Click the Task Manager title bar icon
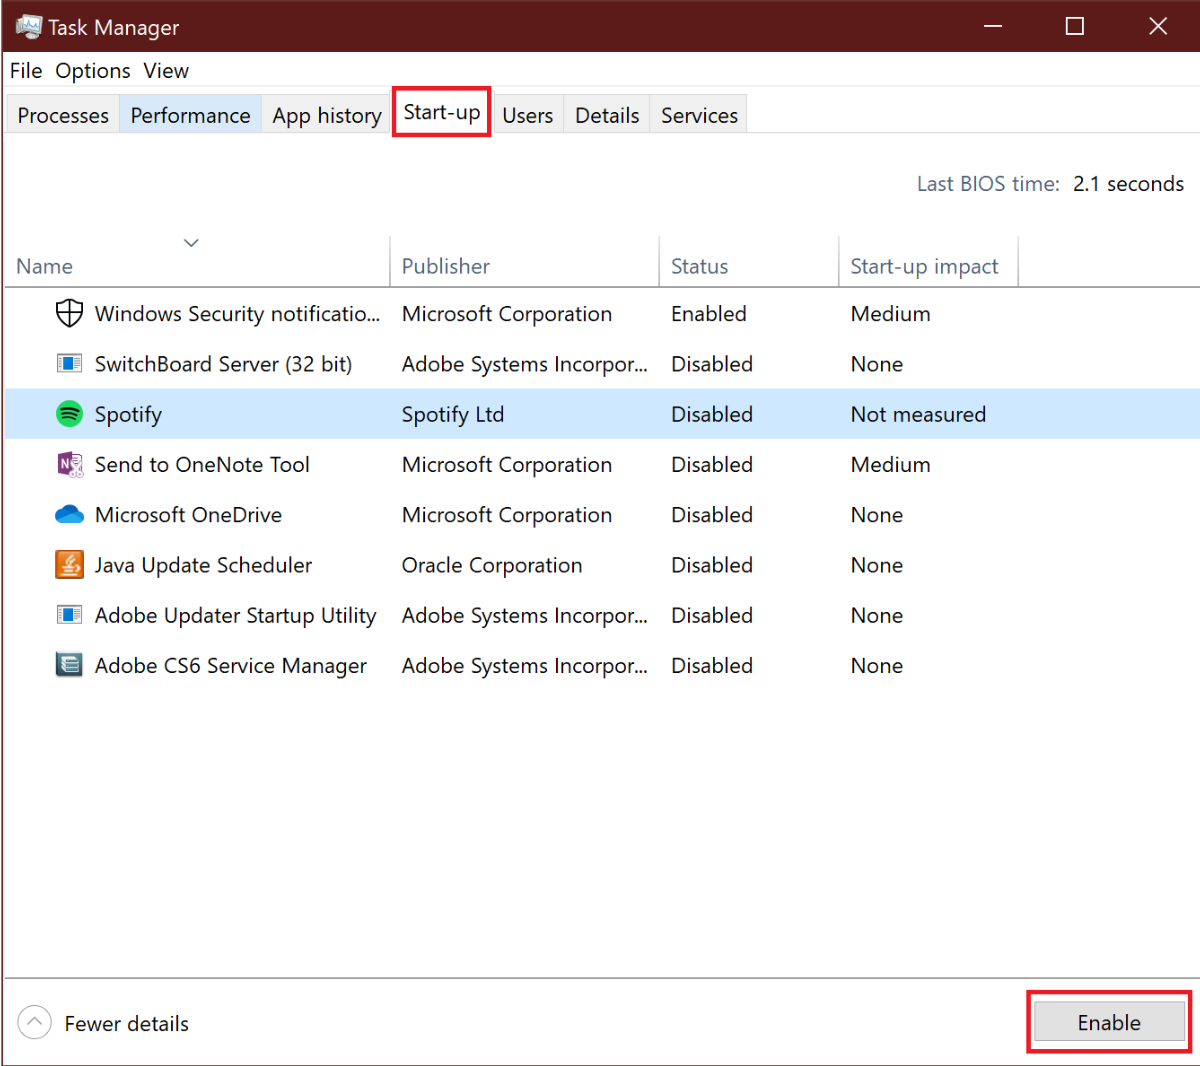This screenshot has height=1066, width=1200. 29,27
